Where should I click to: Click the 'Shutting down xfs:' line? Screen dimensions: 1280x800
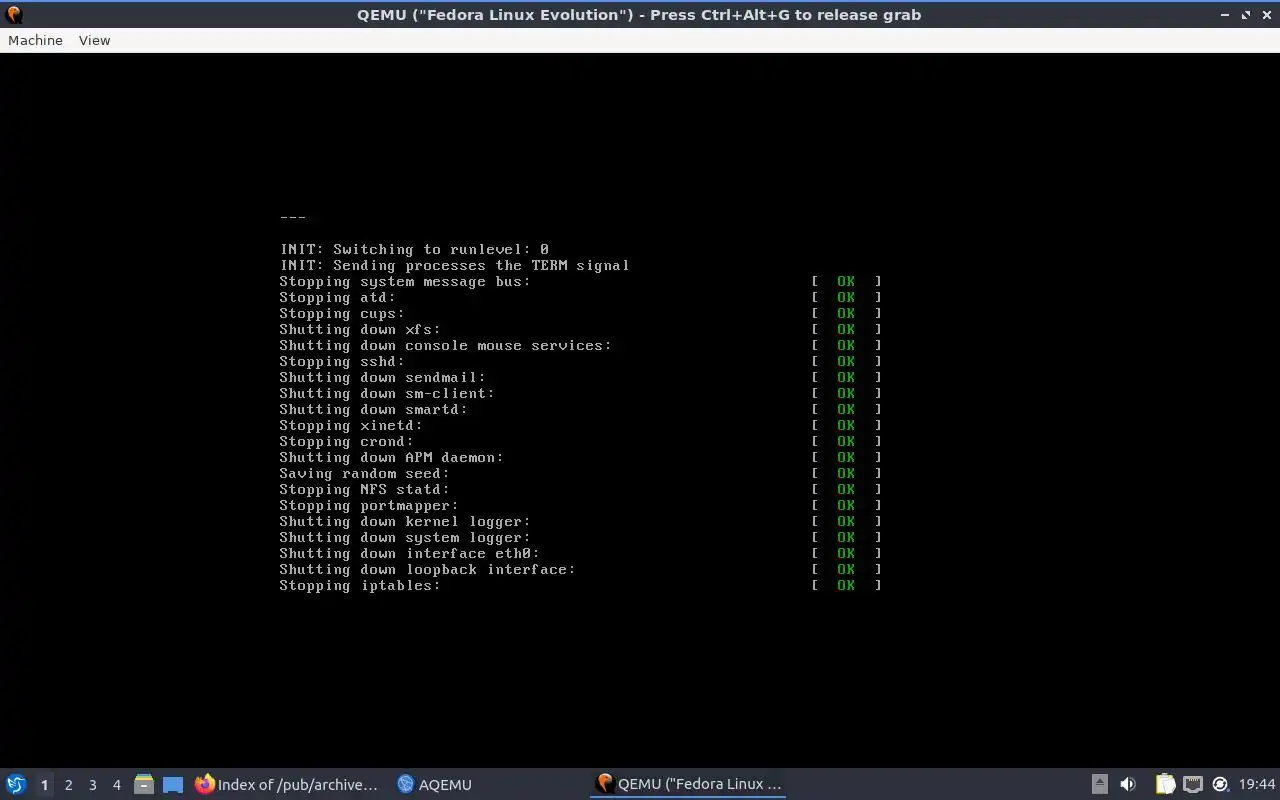(x=360, y=329)
